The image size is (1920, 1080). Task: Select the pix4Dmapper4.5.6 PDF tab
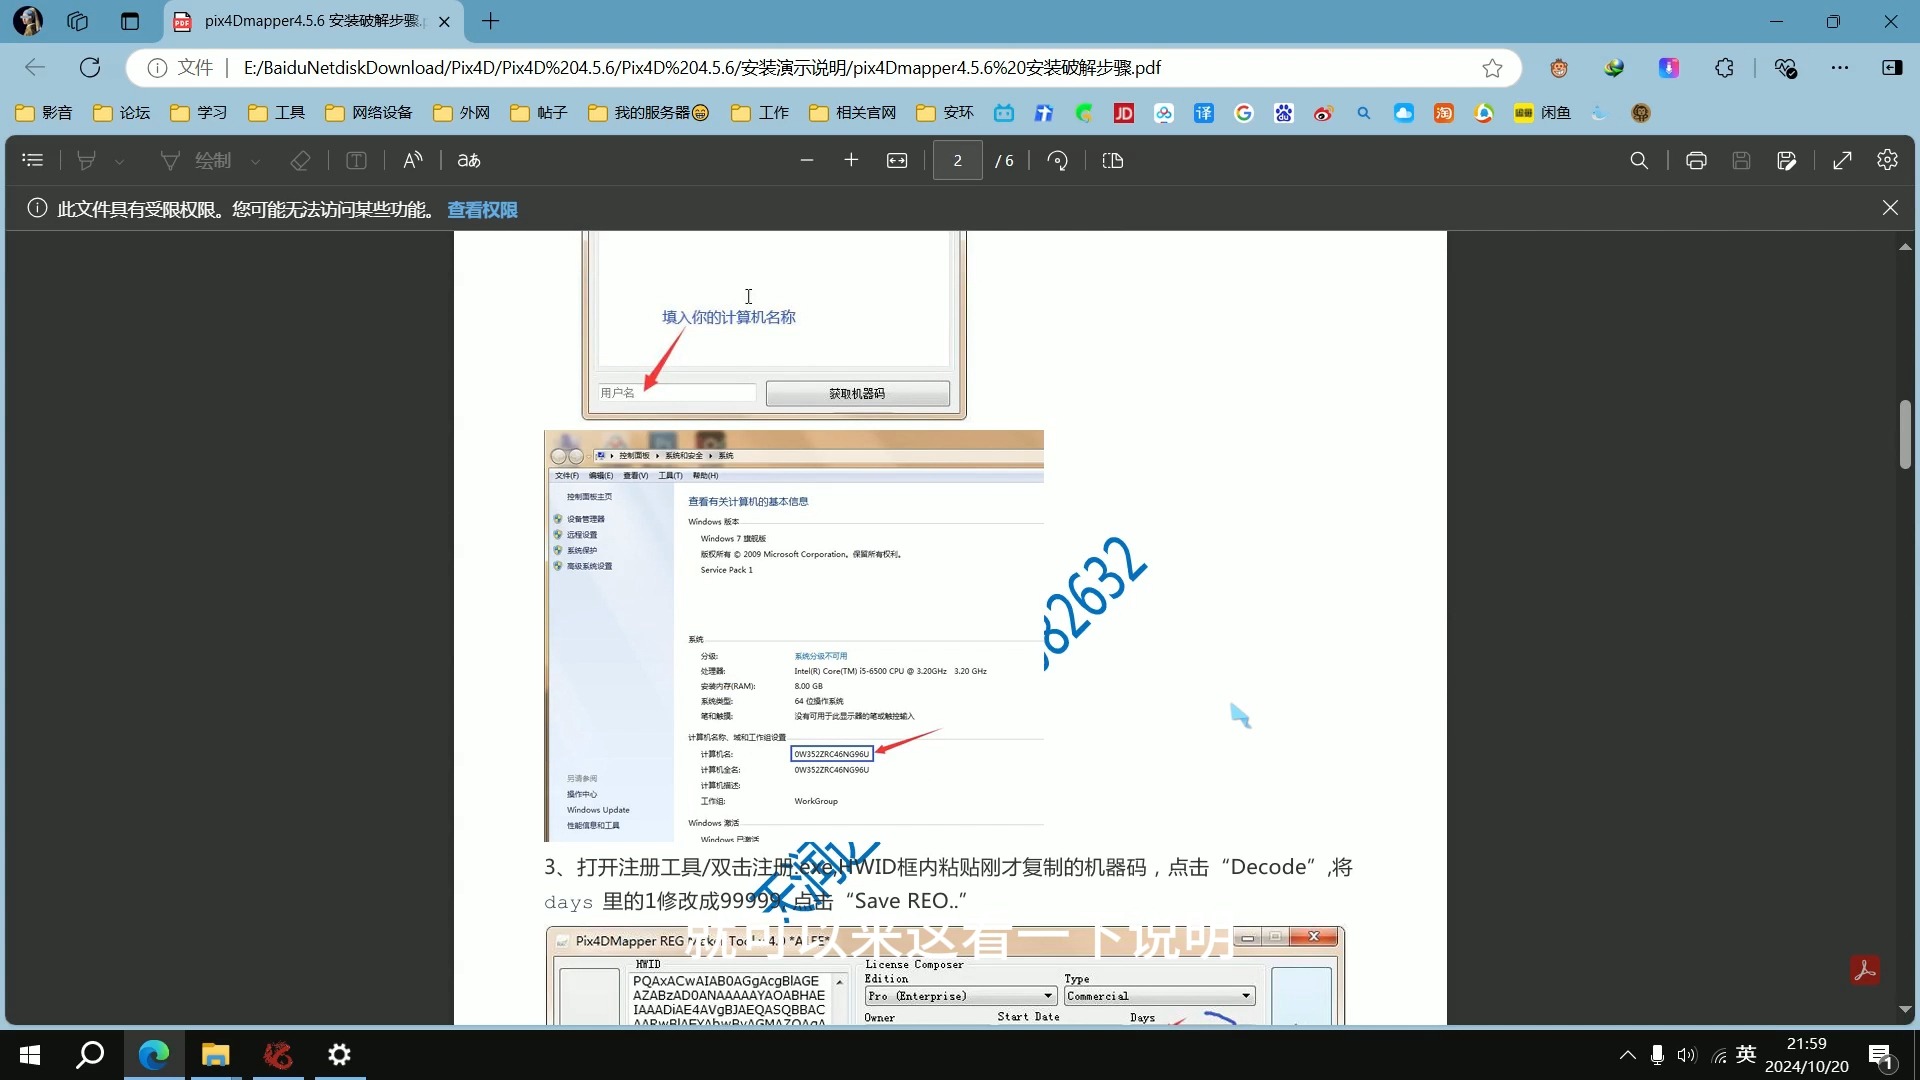[312, 21]
